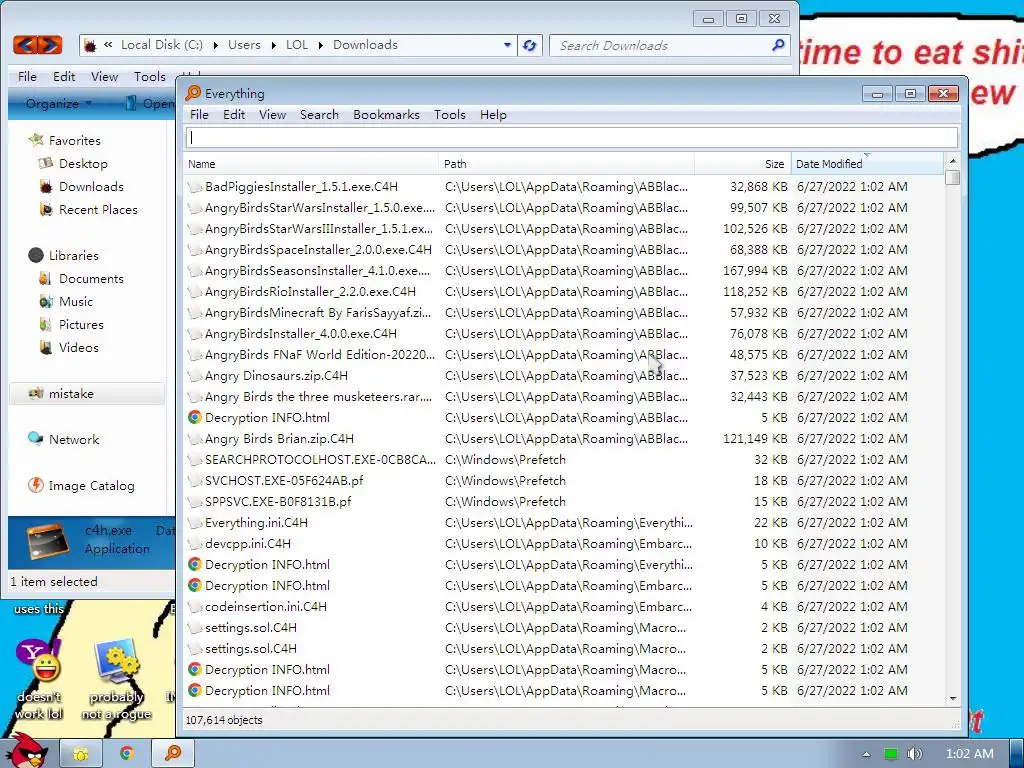1024x768 pixels.
Task: Select the Documents library
Action: click(91, 278)
